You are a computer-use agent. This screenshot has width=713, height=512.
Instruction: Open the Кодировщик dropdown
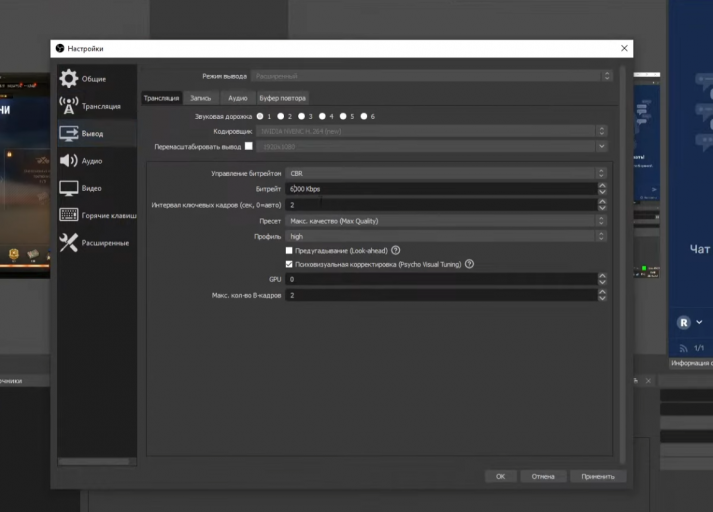432,131
